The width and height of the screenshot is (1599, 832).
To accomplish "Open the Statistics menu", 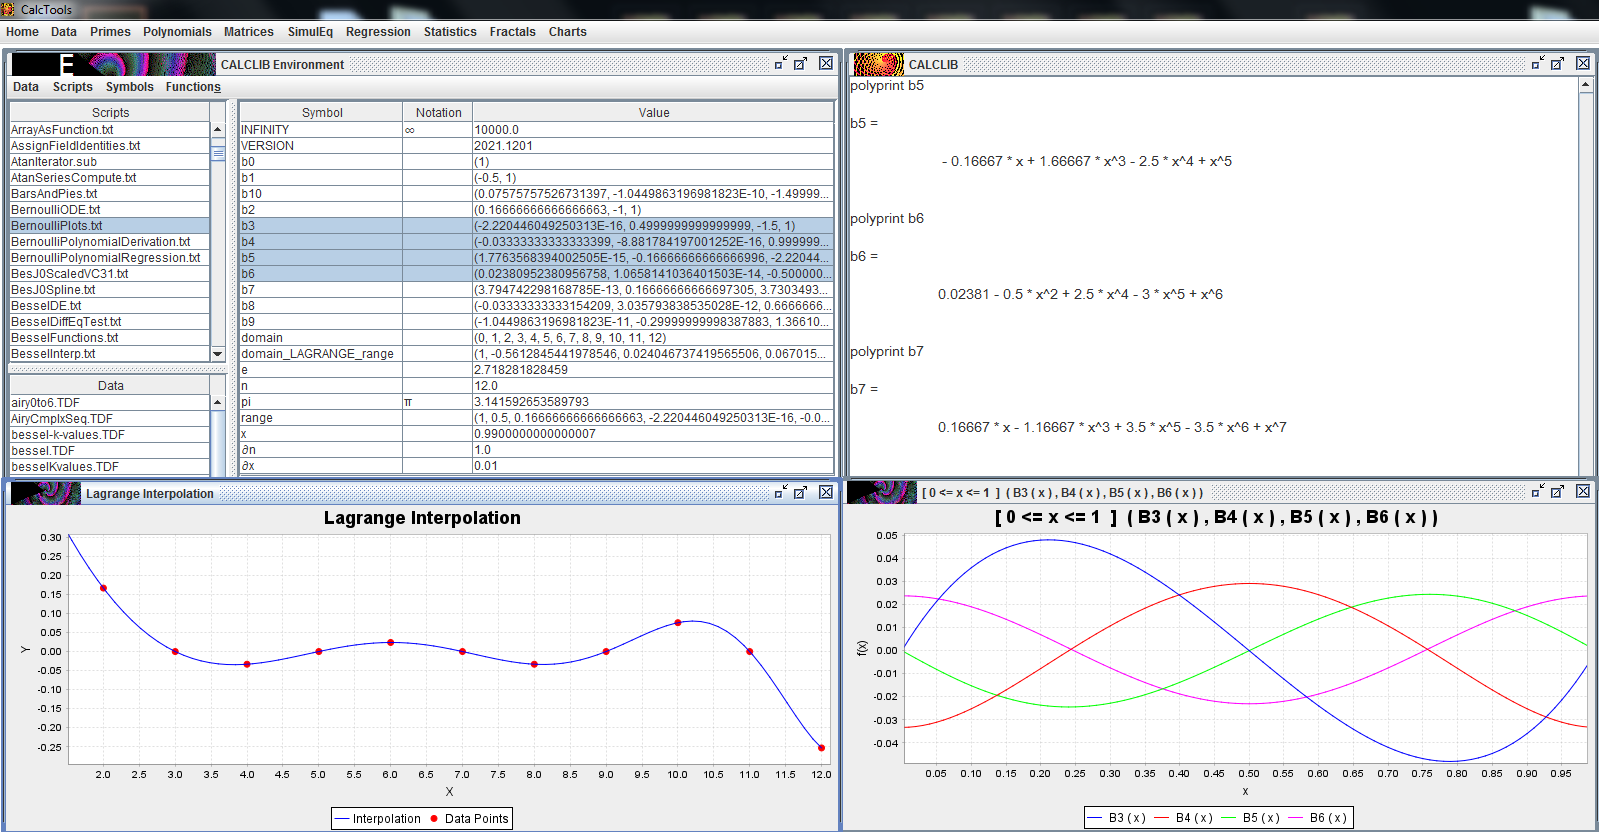I will coord(450,32).
